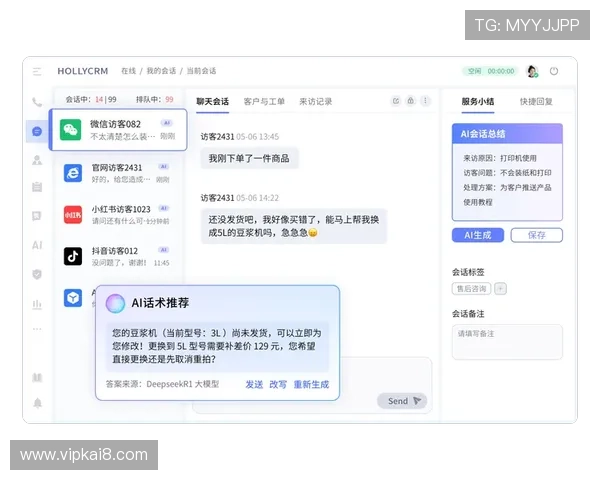Click the message about 5L的豆浆机

(x=293, y=226)
